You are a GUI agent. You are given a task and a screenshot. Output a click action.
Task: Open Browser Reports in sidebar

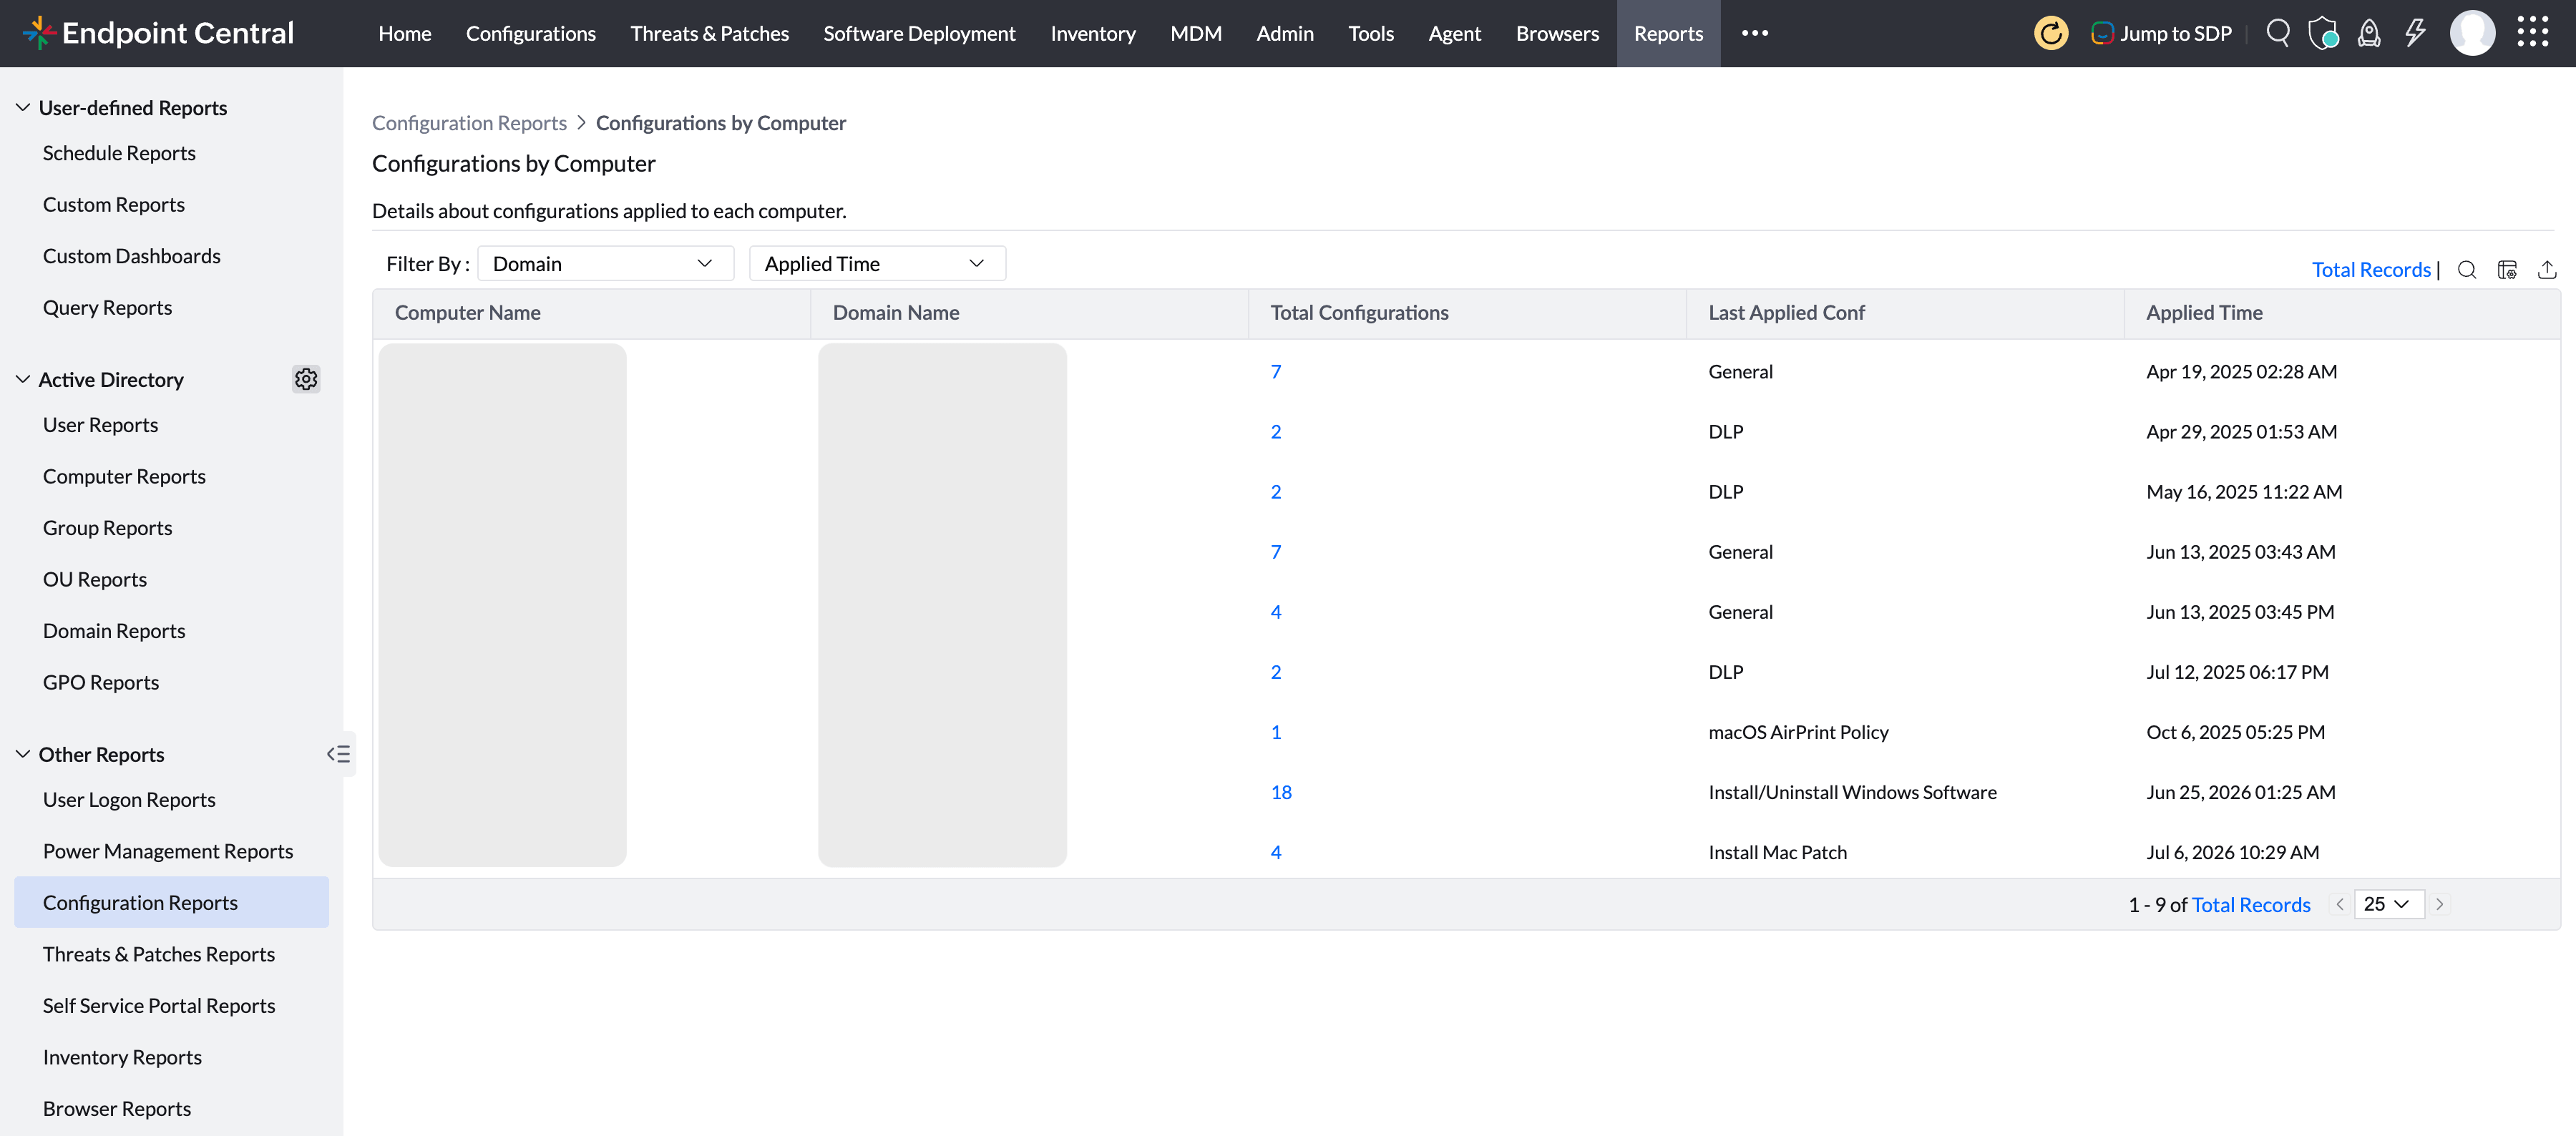point(117,1108)
